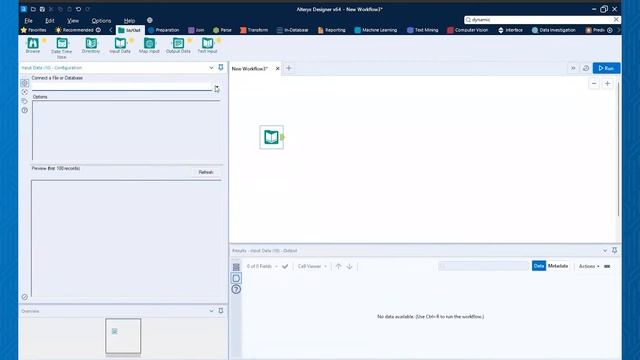This screenshot has width=640, height=360.
Task: Select the Date Time Now tool
Action: [x=62, y=48]
